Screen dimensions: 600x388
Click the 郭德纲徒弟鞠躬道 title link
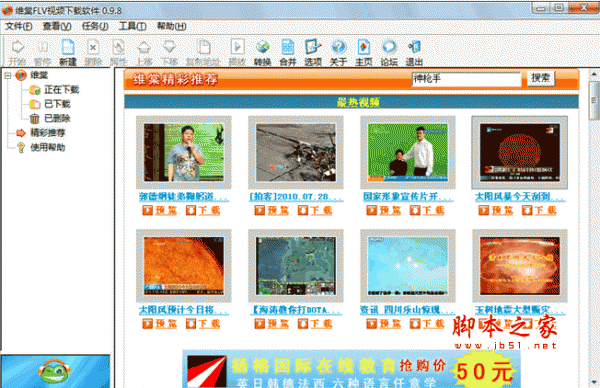pos(184,197)
